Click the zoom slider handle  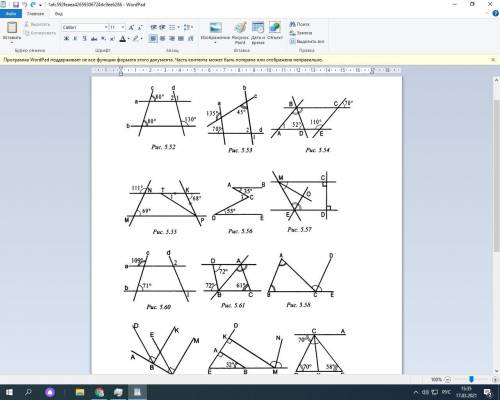[471, 379]
